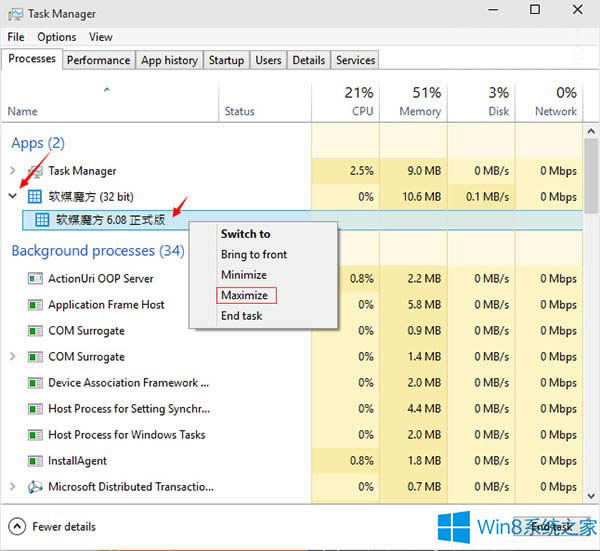Viewport: 600px width, 551px height.
Task: Switch to the Performance tab
Action: click(x=98, y=60)
